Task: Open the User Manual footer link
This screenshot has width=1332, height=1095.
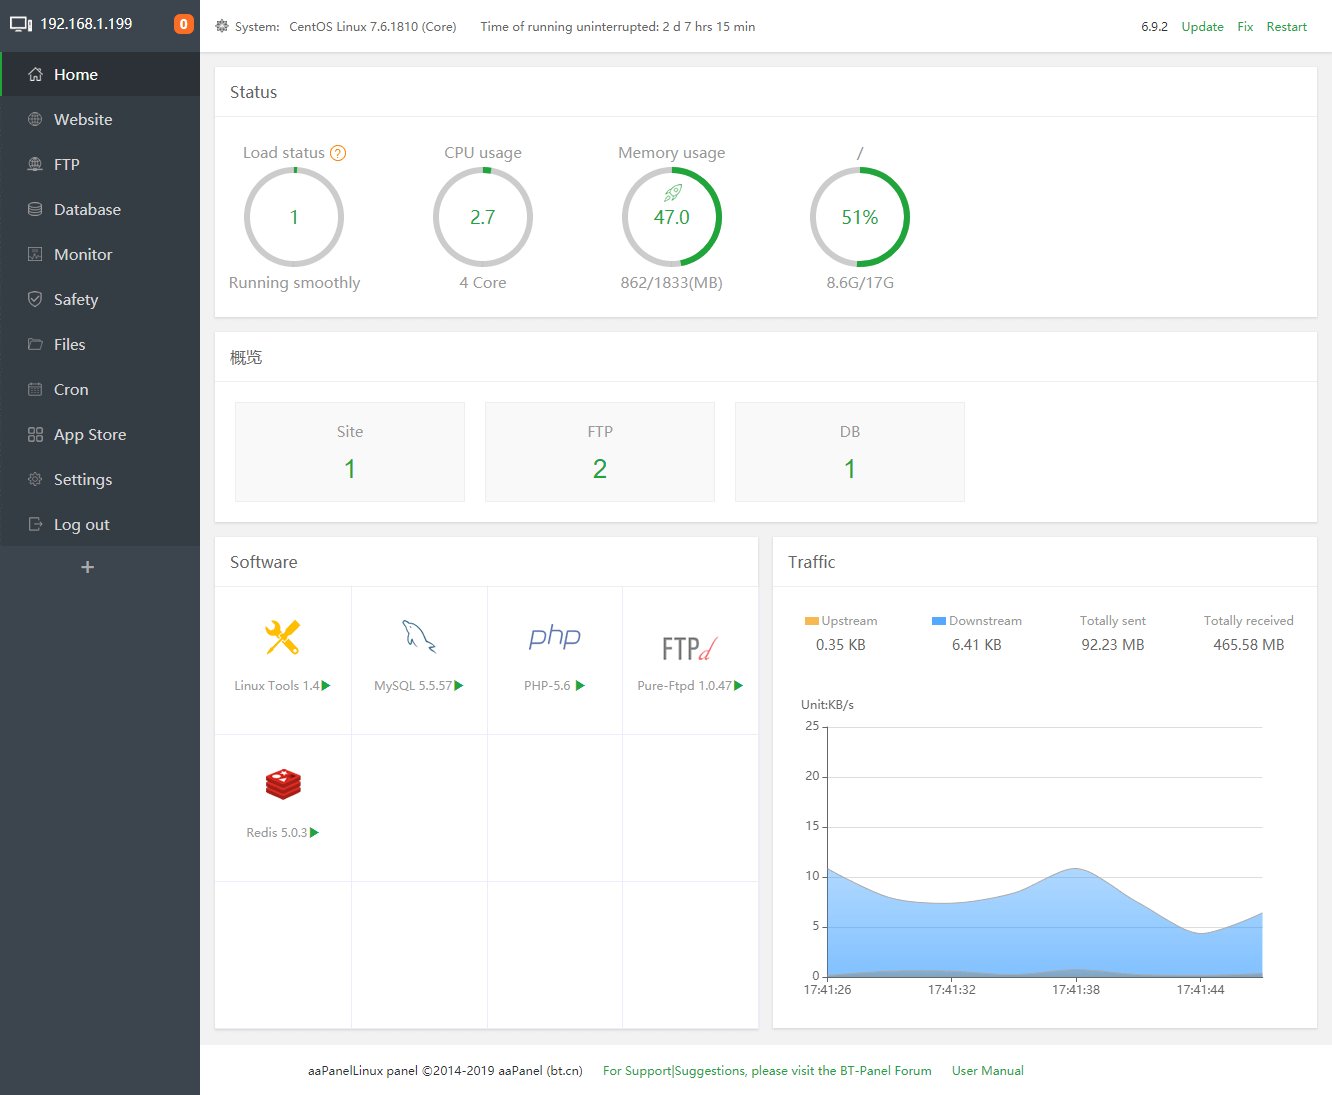Action: pos(987,1070)
